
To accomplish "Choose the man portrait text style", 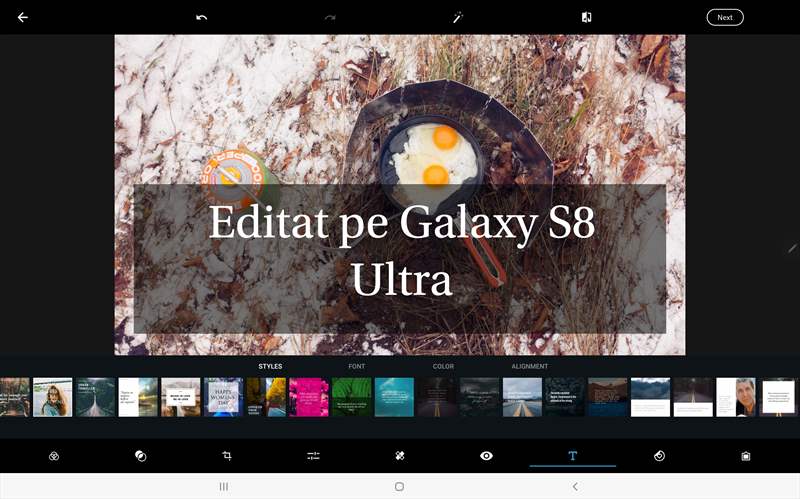I will [x=736, y=397].
